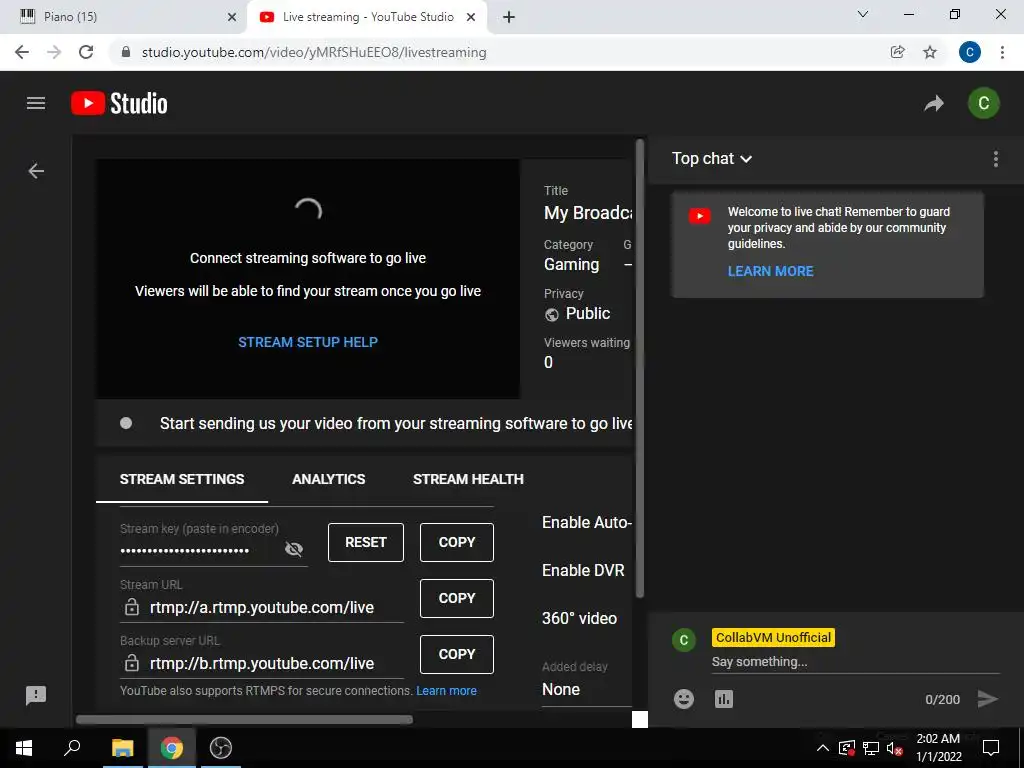Screen dimensions: 1024x768
Task: Reload the page in Chrome
Action: tap(86, 52)
